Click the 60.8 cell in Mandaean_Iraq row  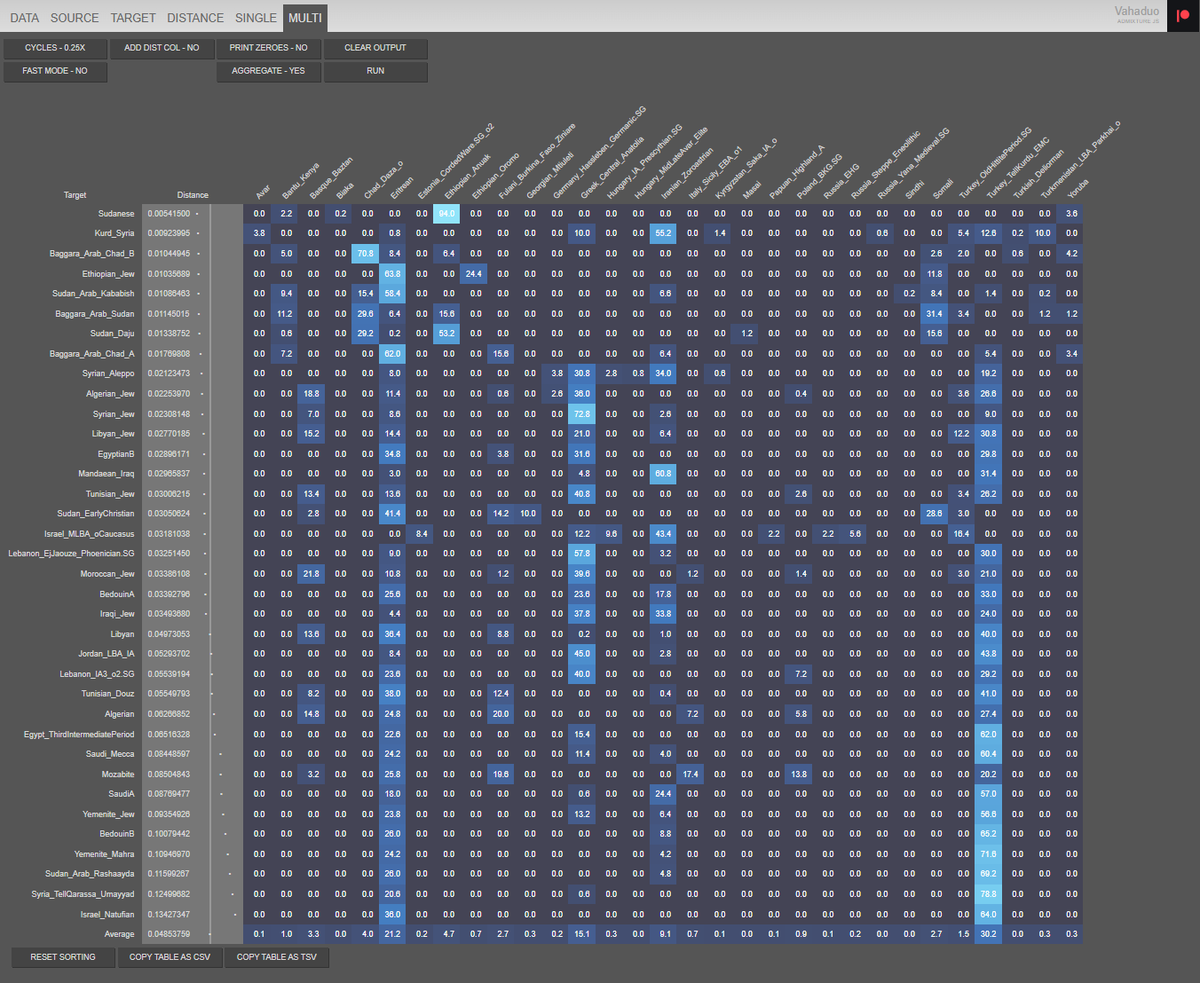[664, 474]
